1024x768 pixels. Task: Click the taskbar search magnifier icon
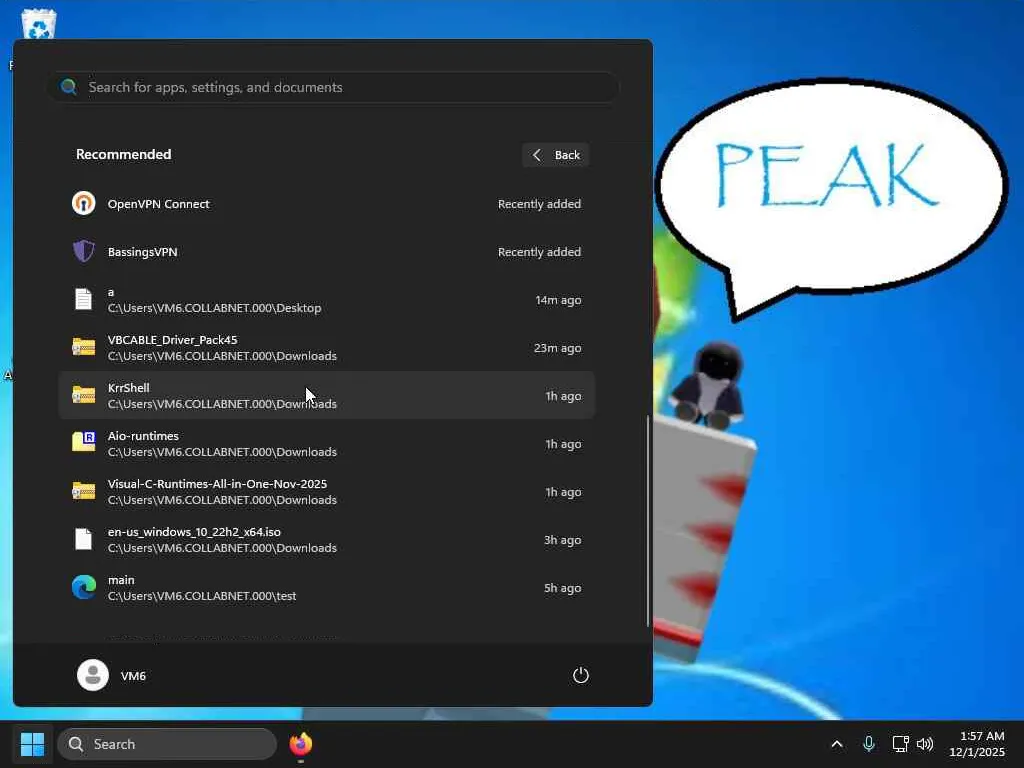tap(76, 744)
